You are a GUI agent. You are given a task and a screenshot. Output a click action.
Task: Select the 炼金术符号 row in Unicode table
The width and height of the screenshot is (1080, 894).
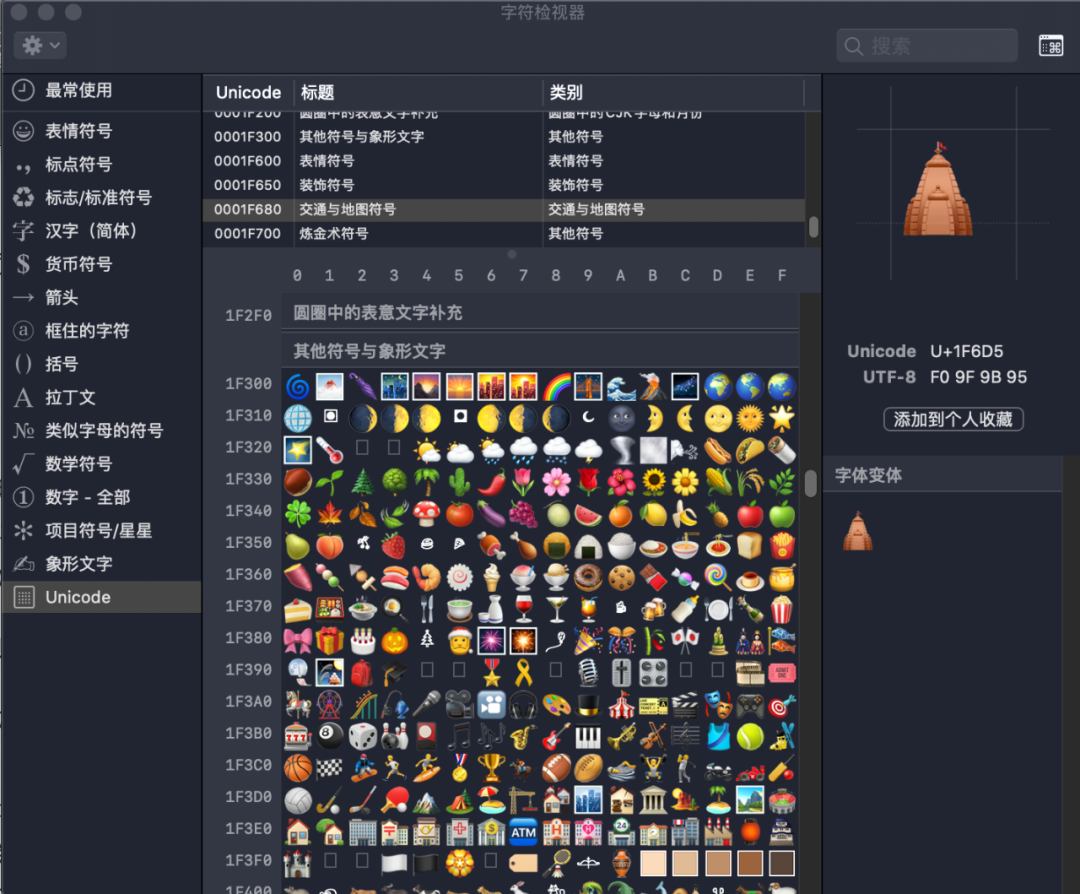coord(400,234)
